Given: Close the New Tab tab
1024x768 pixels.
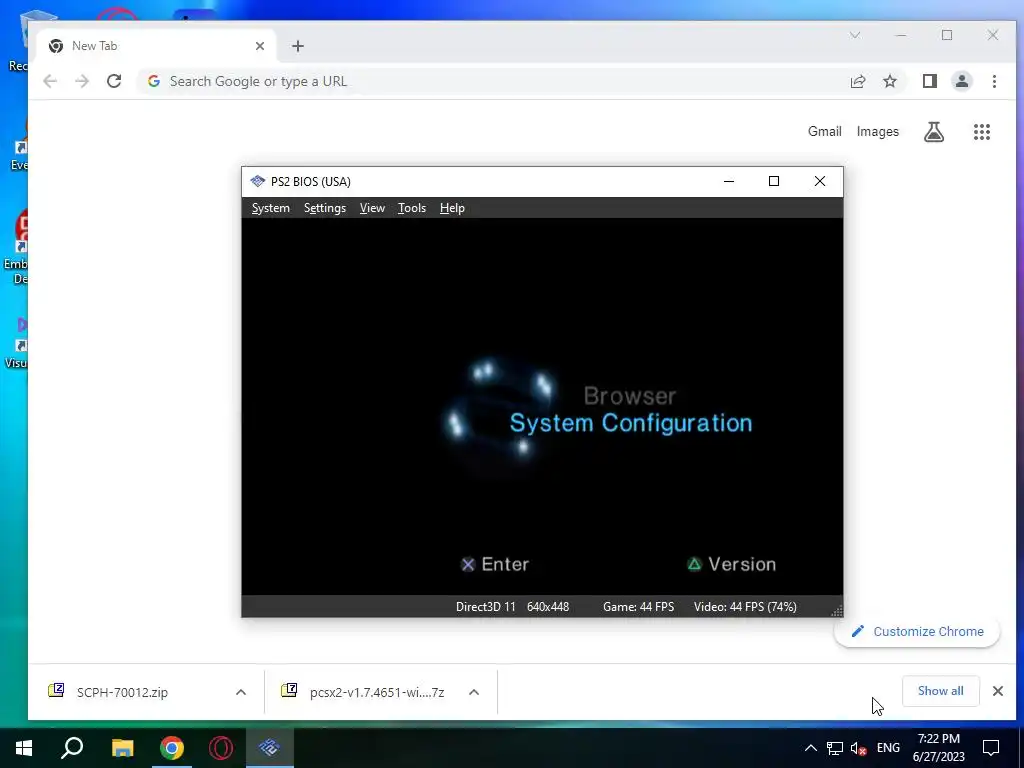Looking at the screenshot, I should (260, 46).
